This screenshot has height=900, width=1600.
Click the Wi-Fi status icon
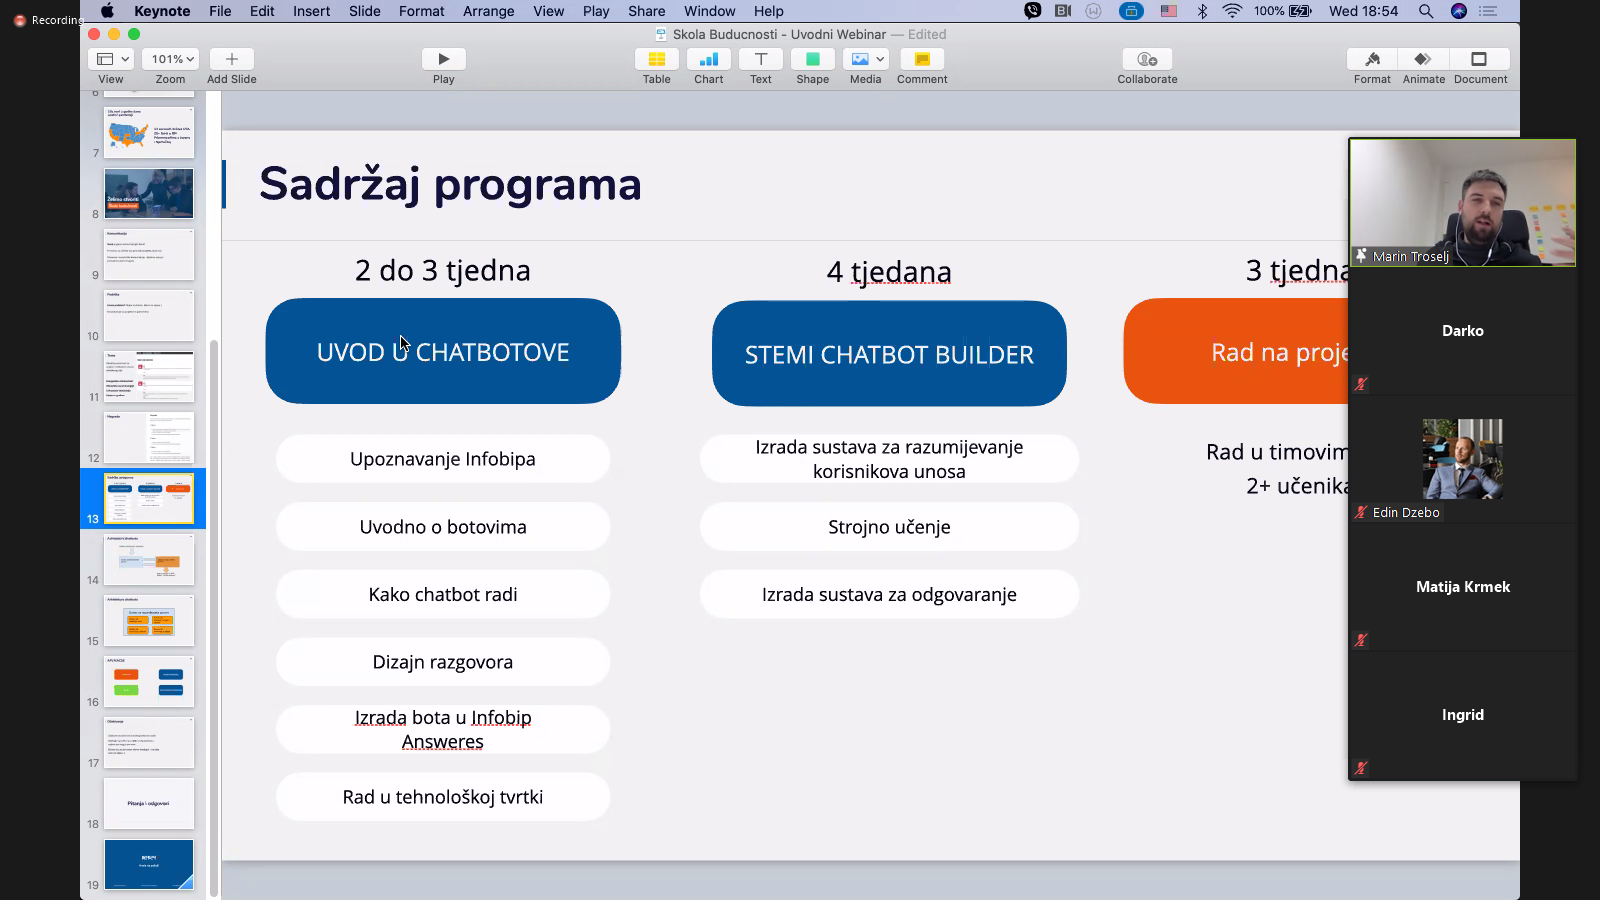(1232, 11)
